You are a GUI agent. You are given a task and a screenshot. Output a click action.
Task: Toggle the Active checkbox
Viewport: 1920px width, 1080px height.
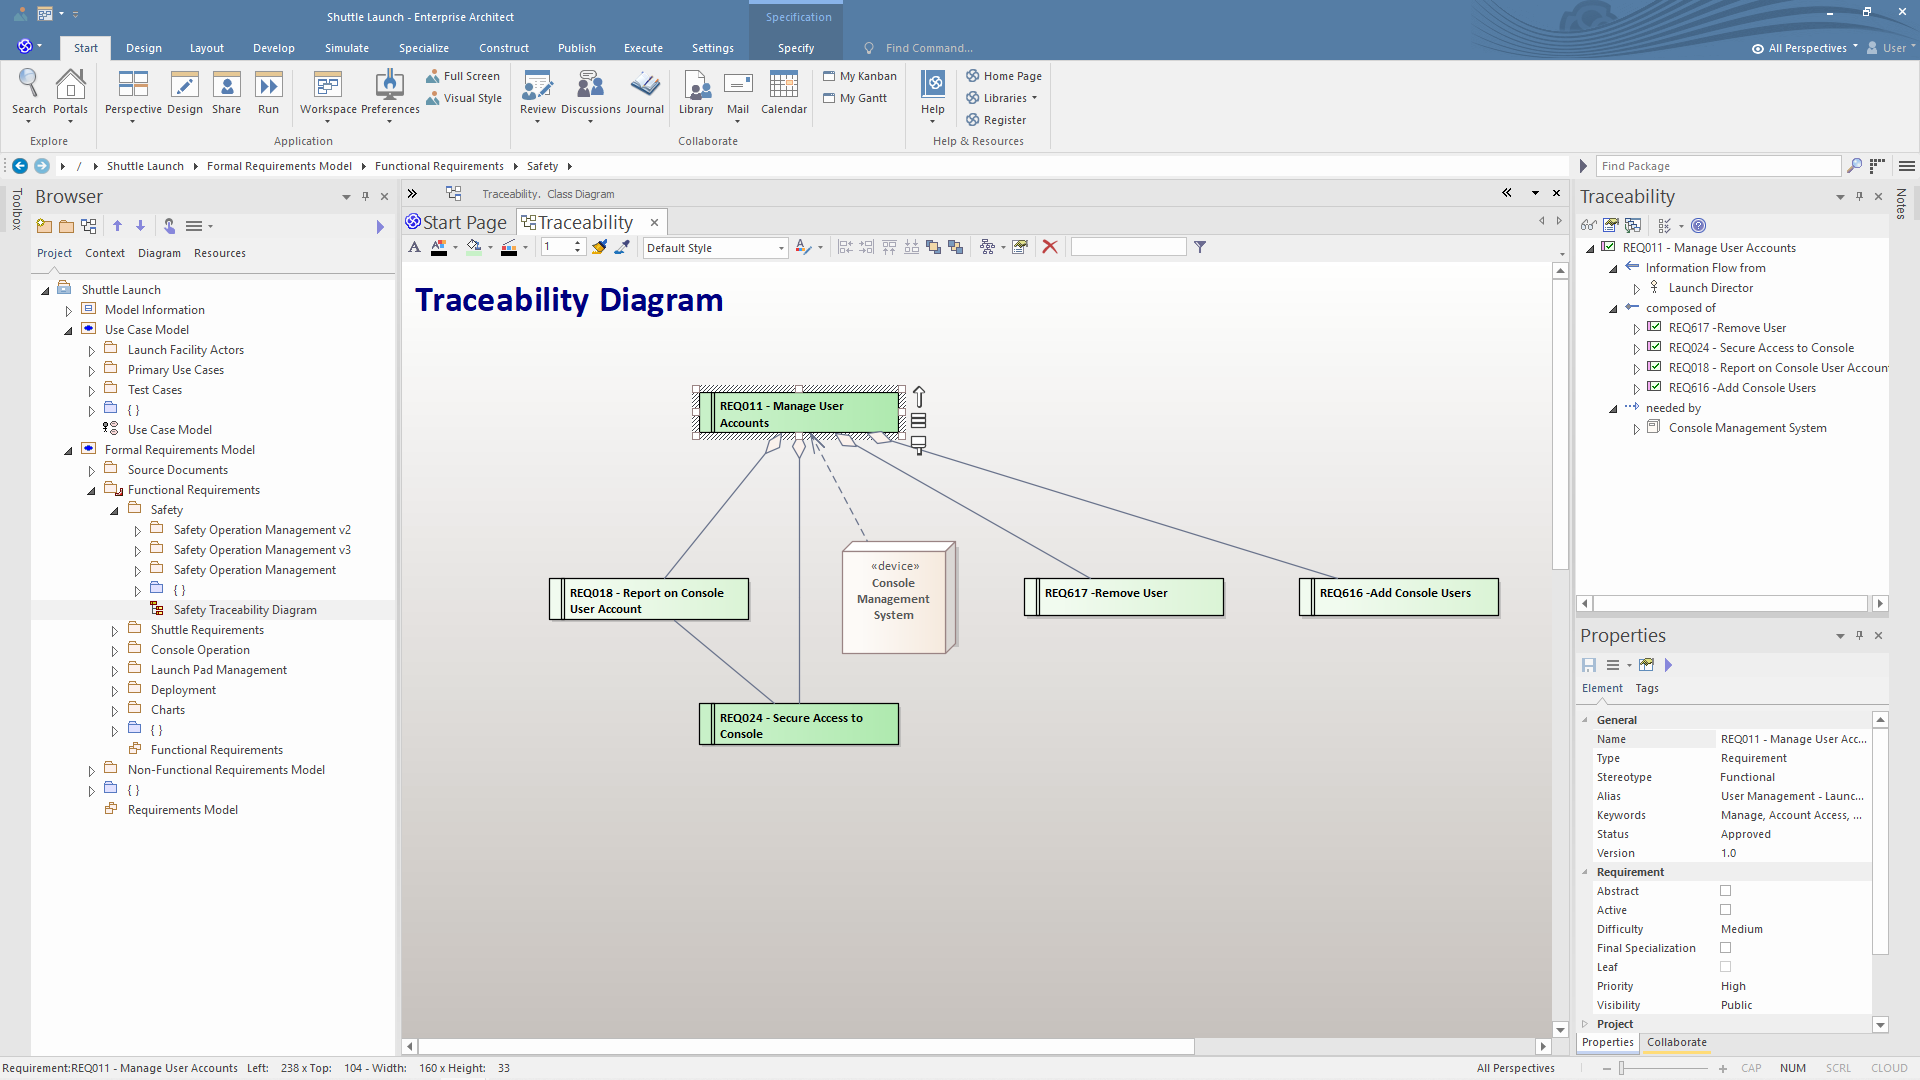point(1725,910)
